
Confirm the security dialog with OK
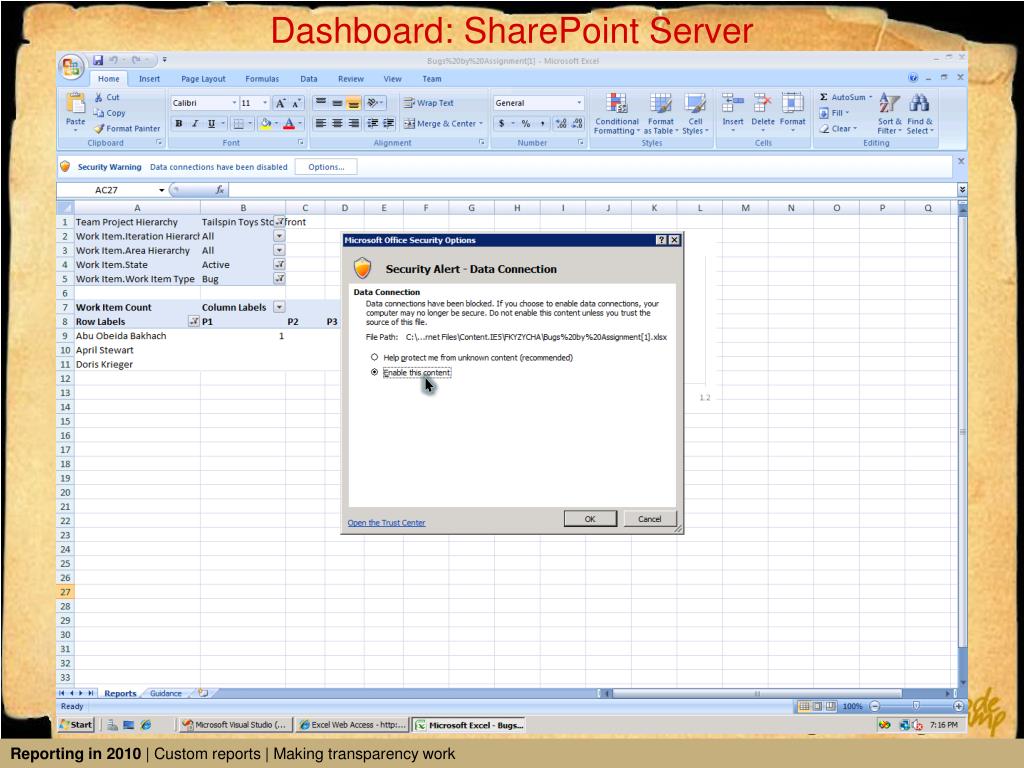point(590,519)
